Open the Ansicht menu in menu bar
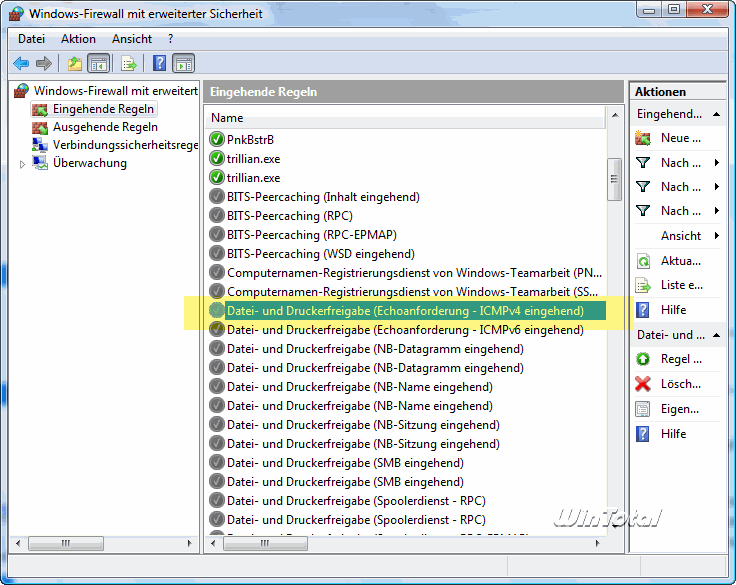 [x=132, y=39]
